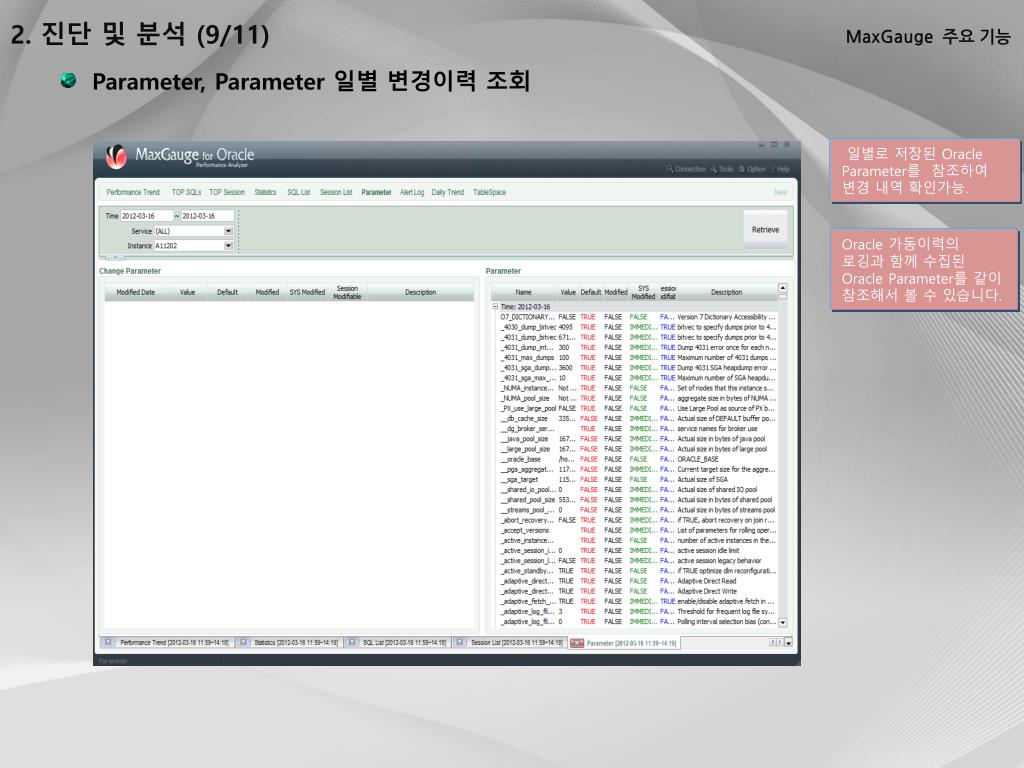This screenshot has width=1024, height=768.
Task: Switch to Daily Trend tab
Action: click(447, 192)
